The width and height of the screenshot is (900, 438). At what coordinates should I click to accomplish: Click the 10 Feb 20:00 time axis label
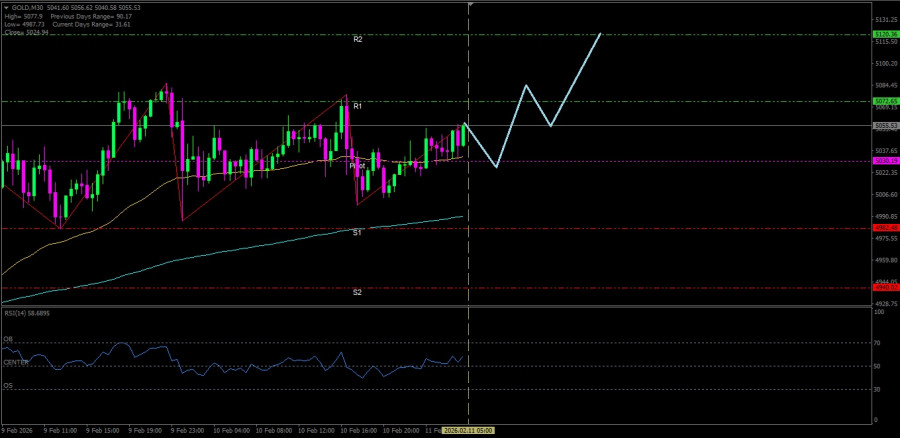point(399,431)
